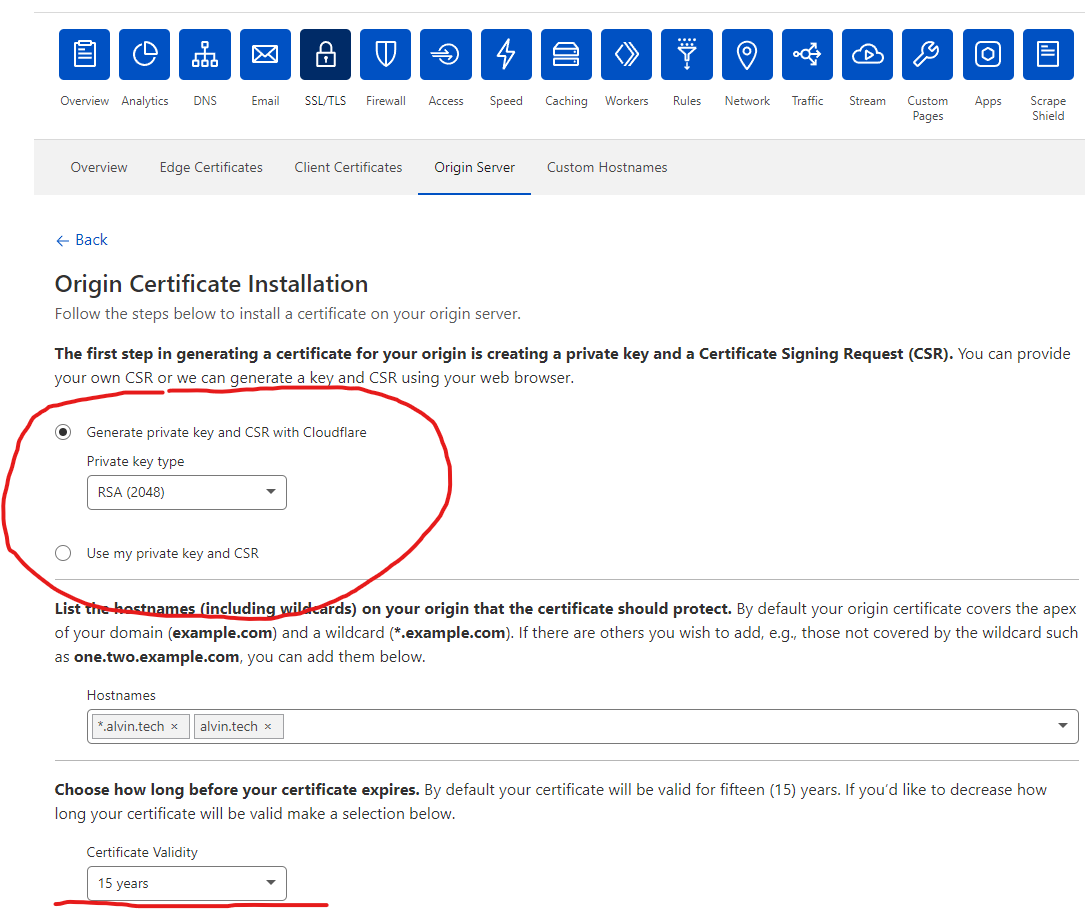Open the Scrape Shield document icon
This screenshot has height=909, width=1085.
(1048, 55)
